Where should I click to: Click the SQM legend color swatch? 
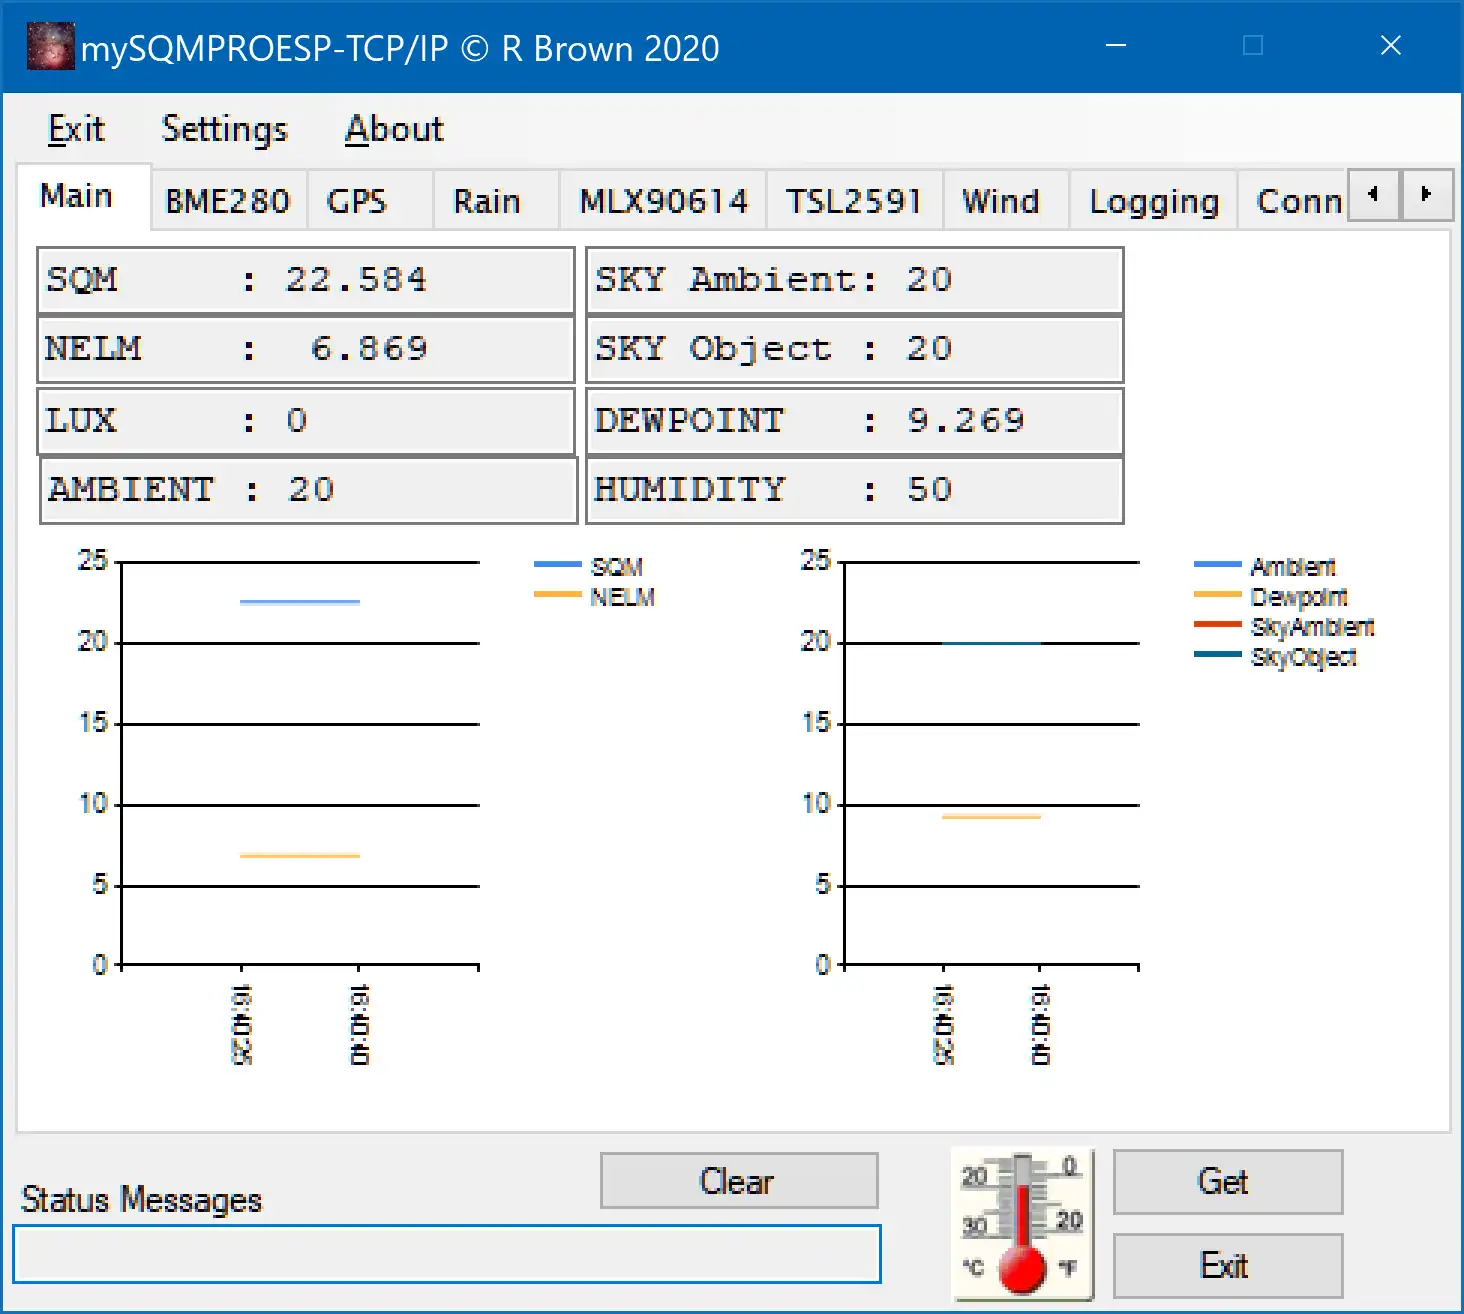coord(558,565)
